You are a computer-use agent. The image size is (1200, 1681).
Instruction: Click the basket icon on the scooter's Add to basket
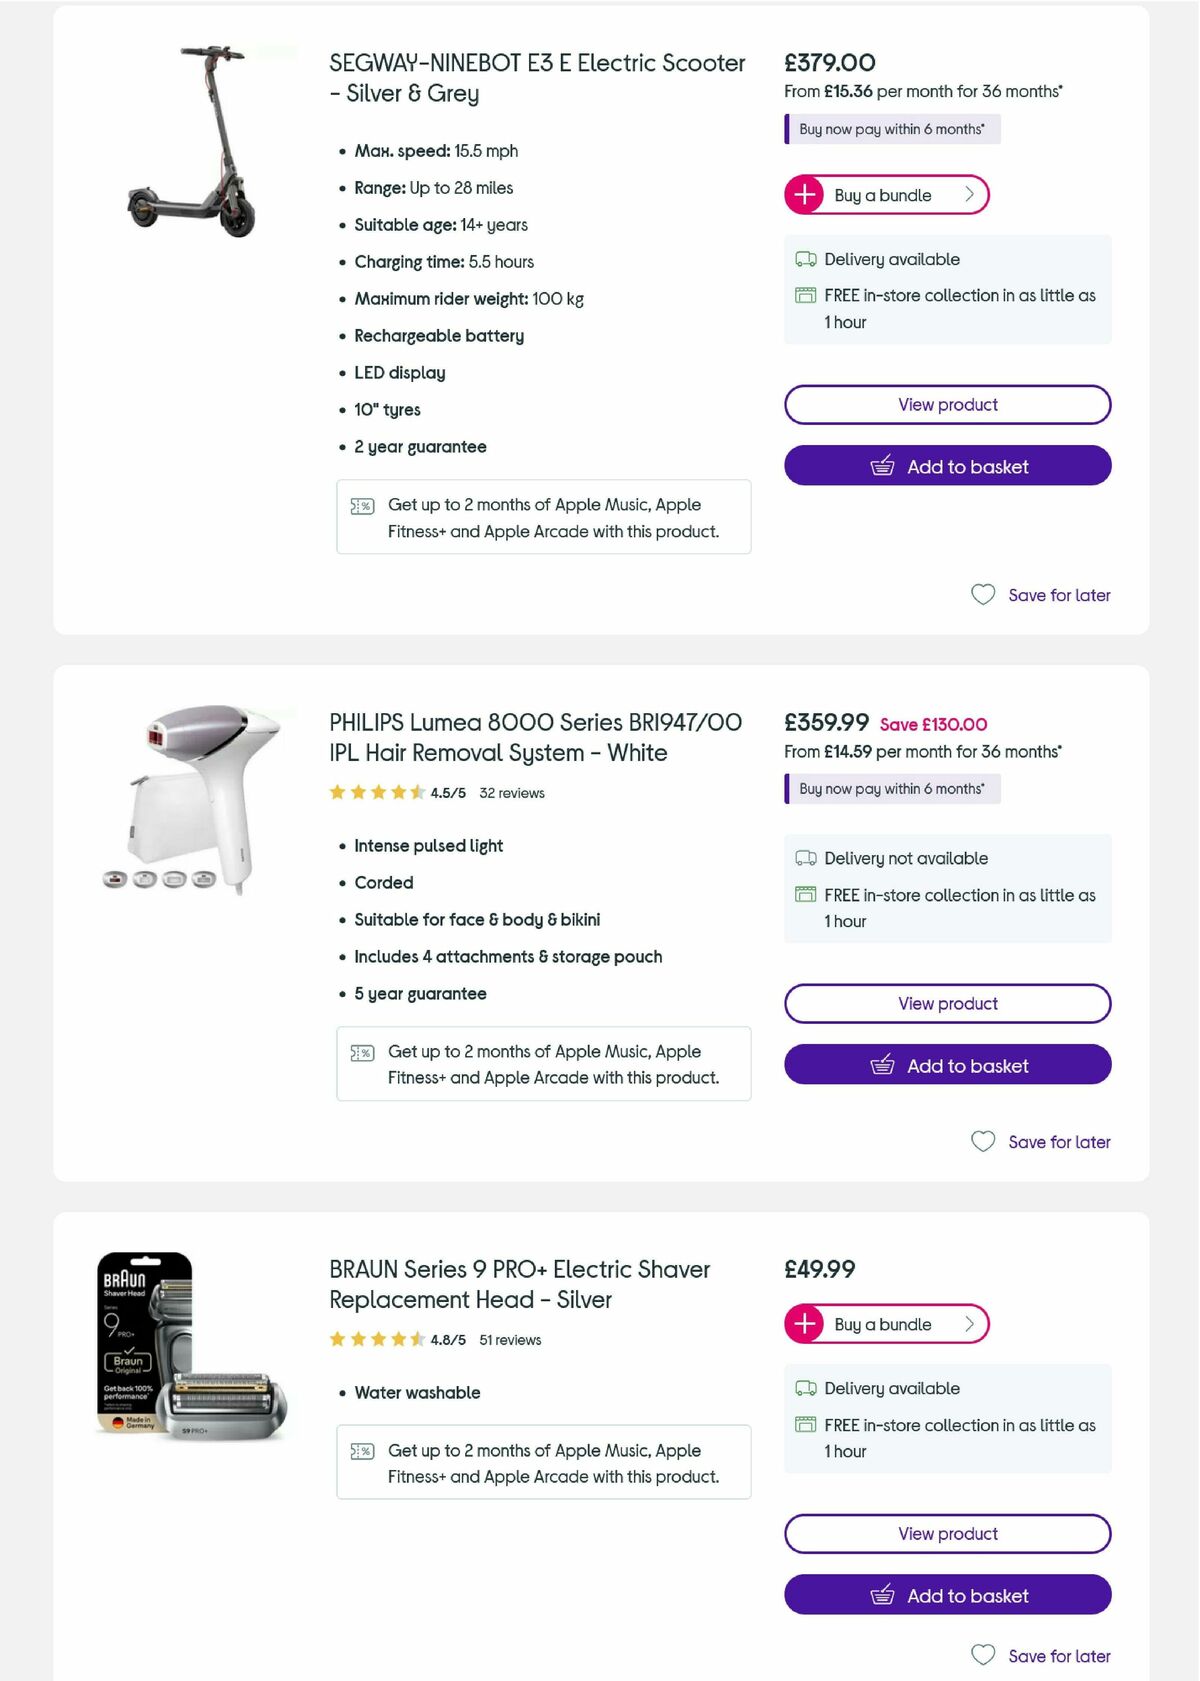[883, 465]
